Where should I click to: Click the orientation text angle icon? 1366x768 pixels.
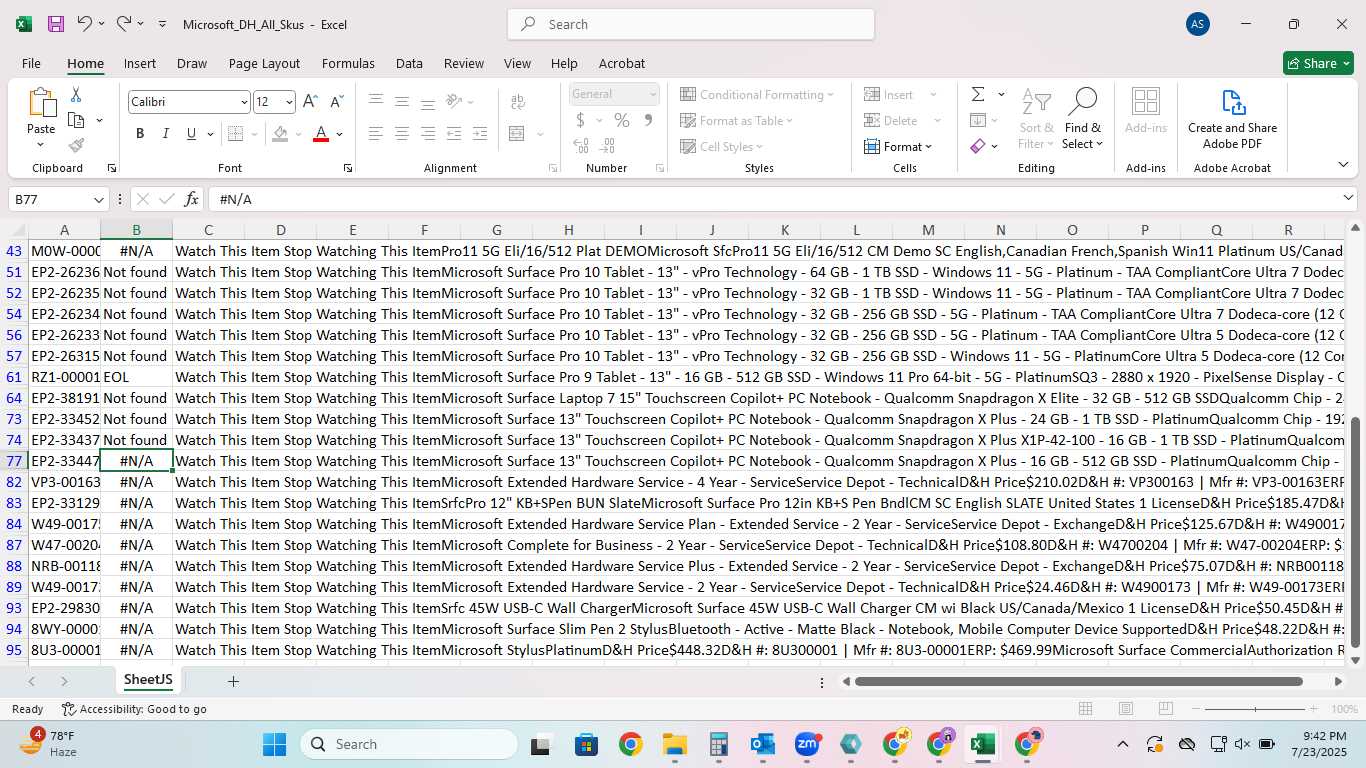454,102
